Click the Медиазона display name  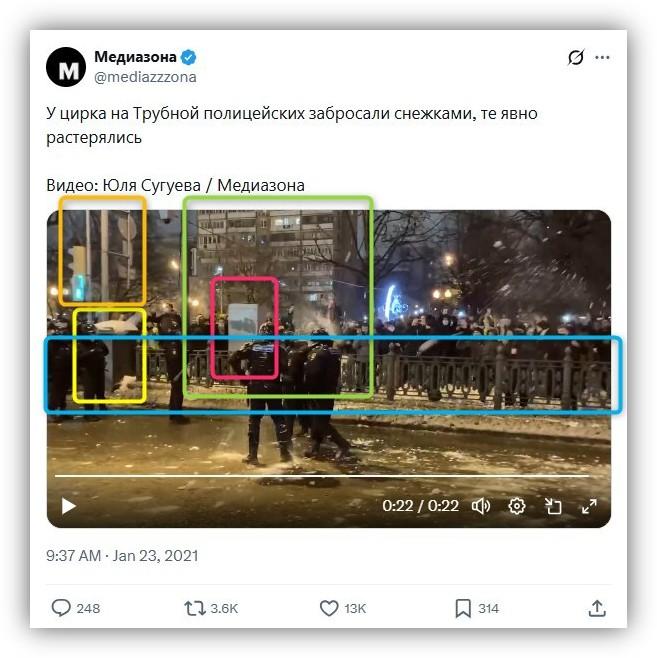point(135,56)
